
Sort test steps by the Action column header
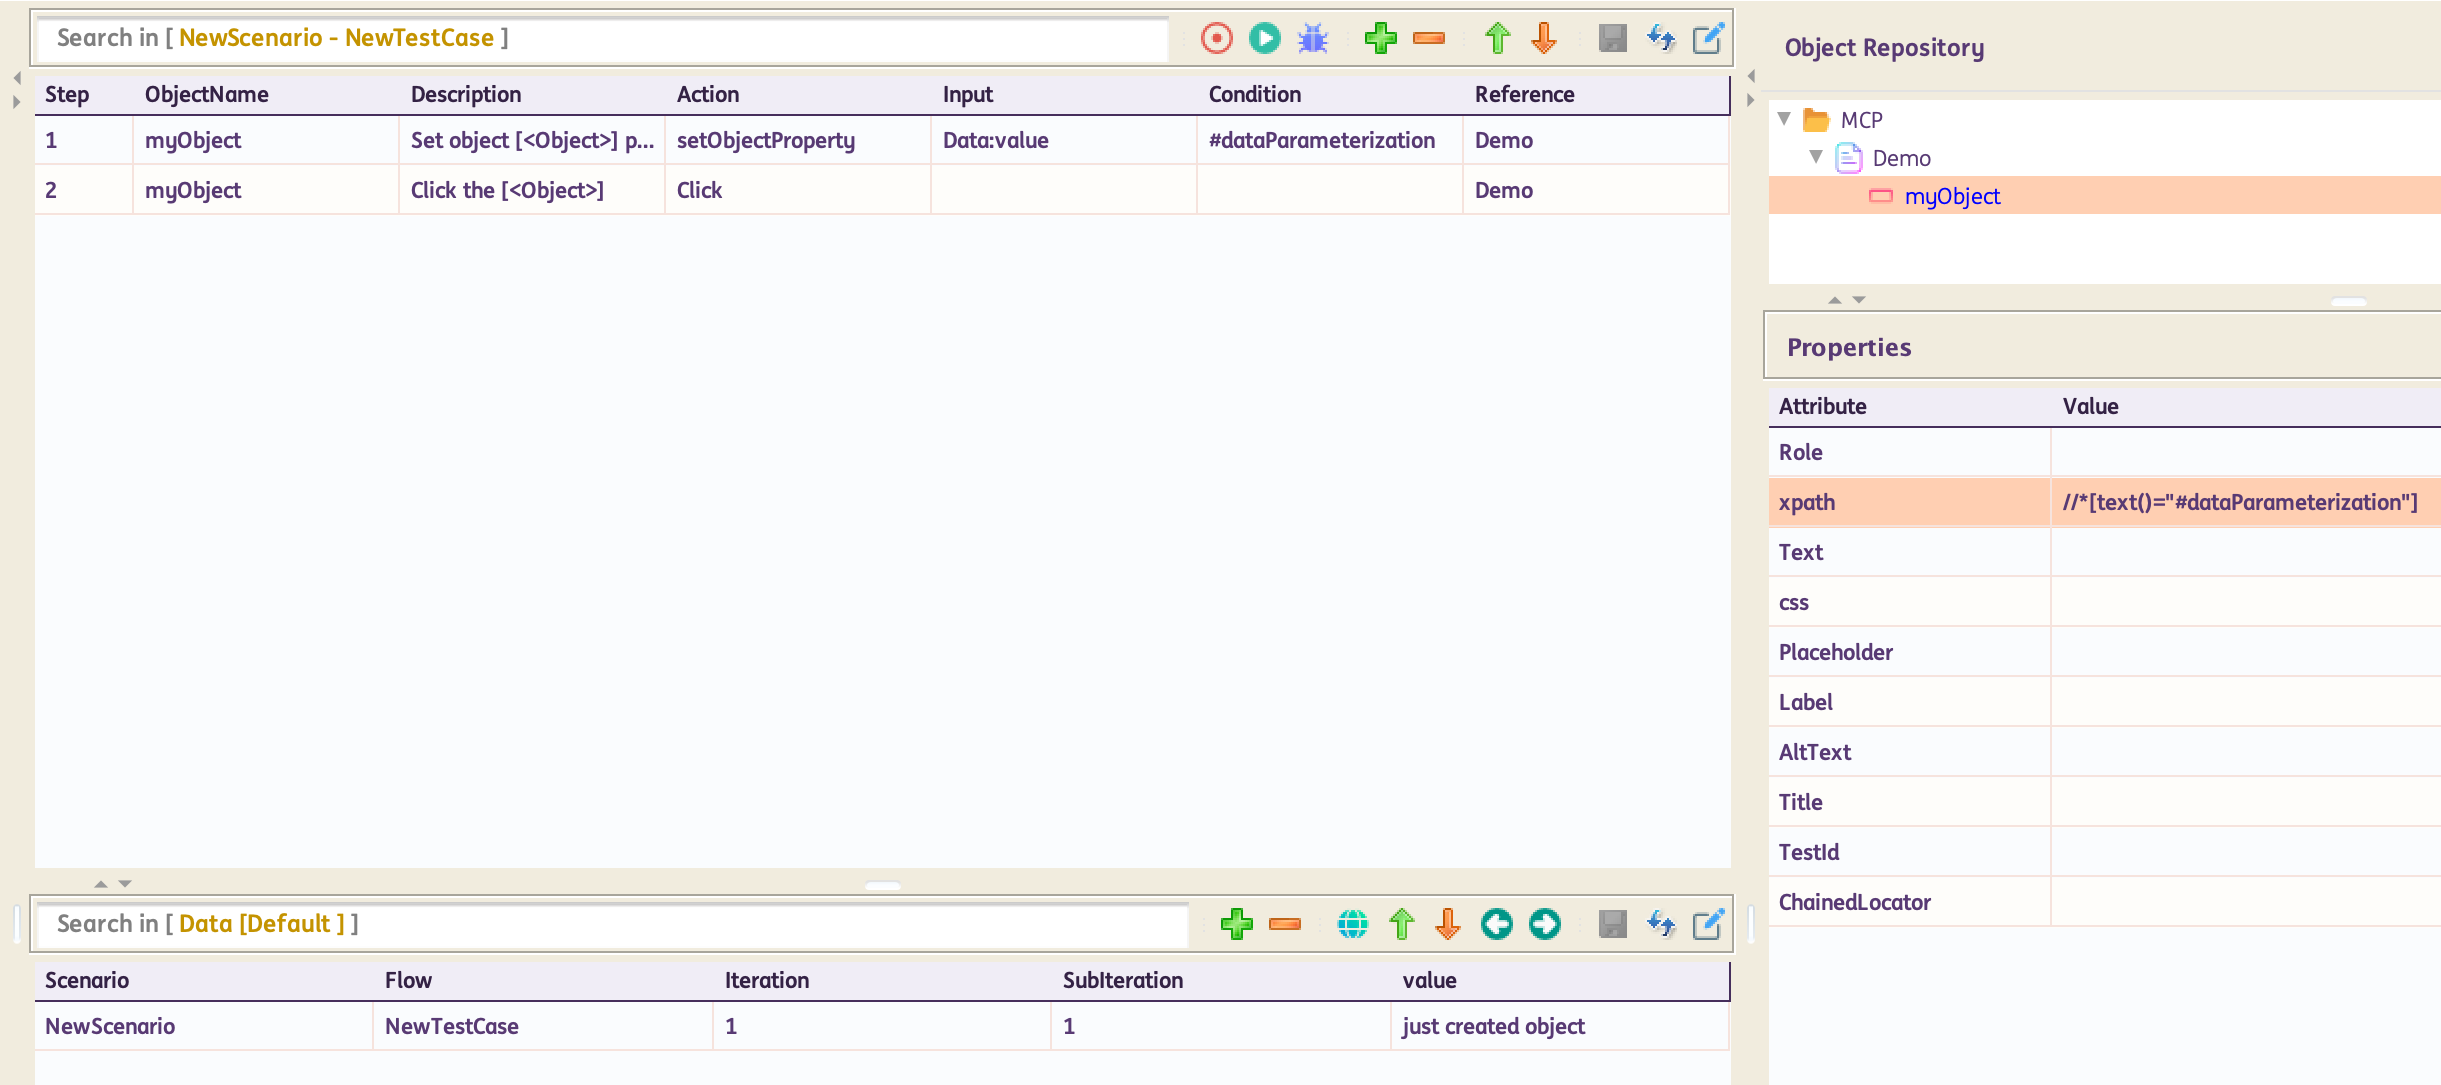708,94
